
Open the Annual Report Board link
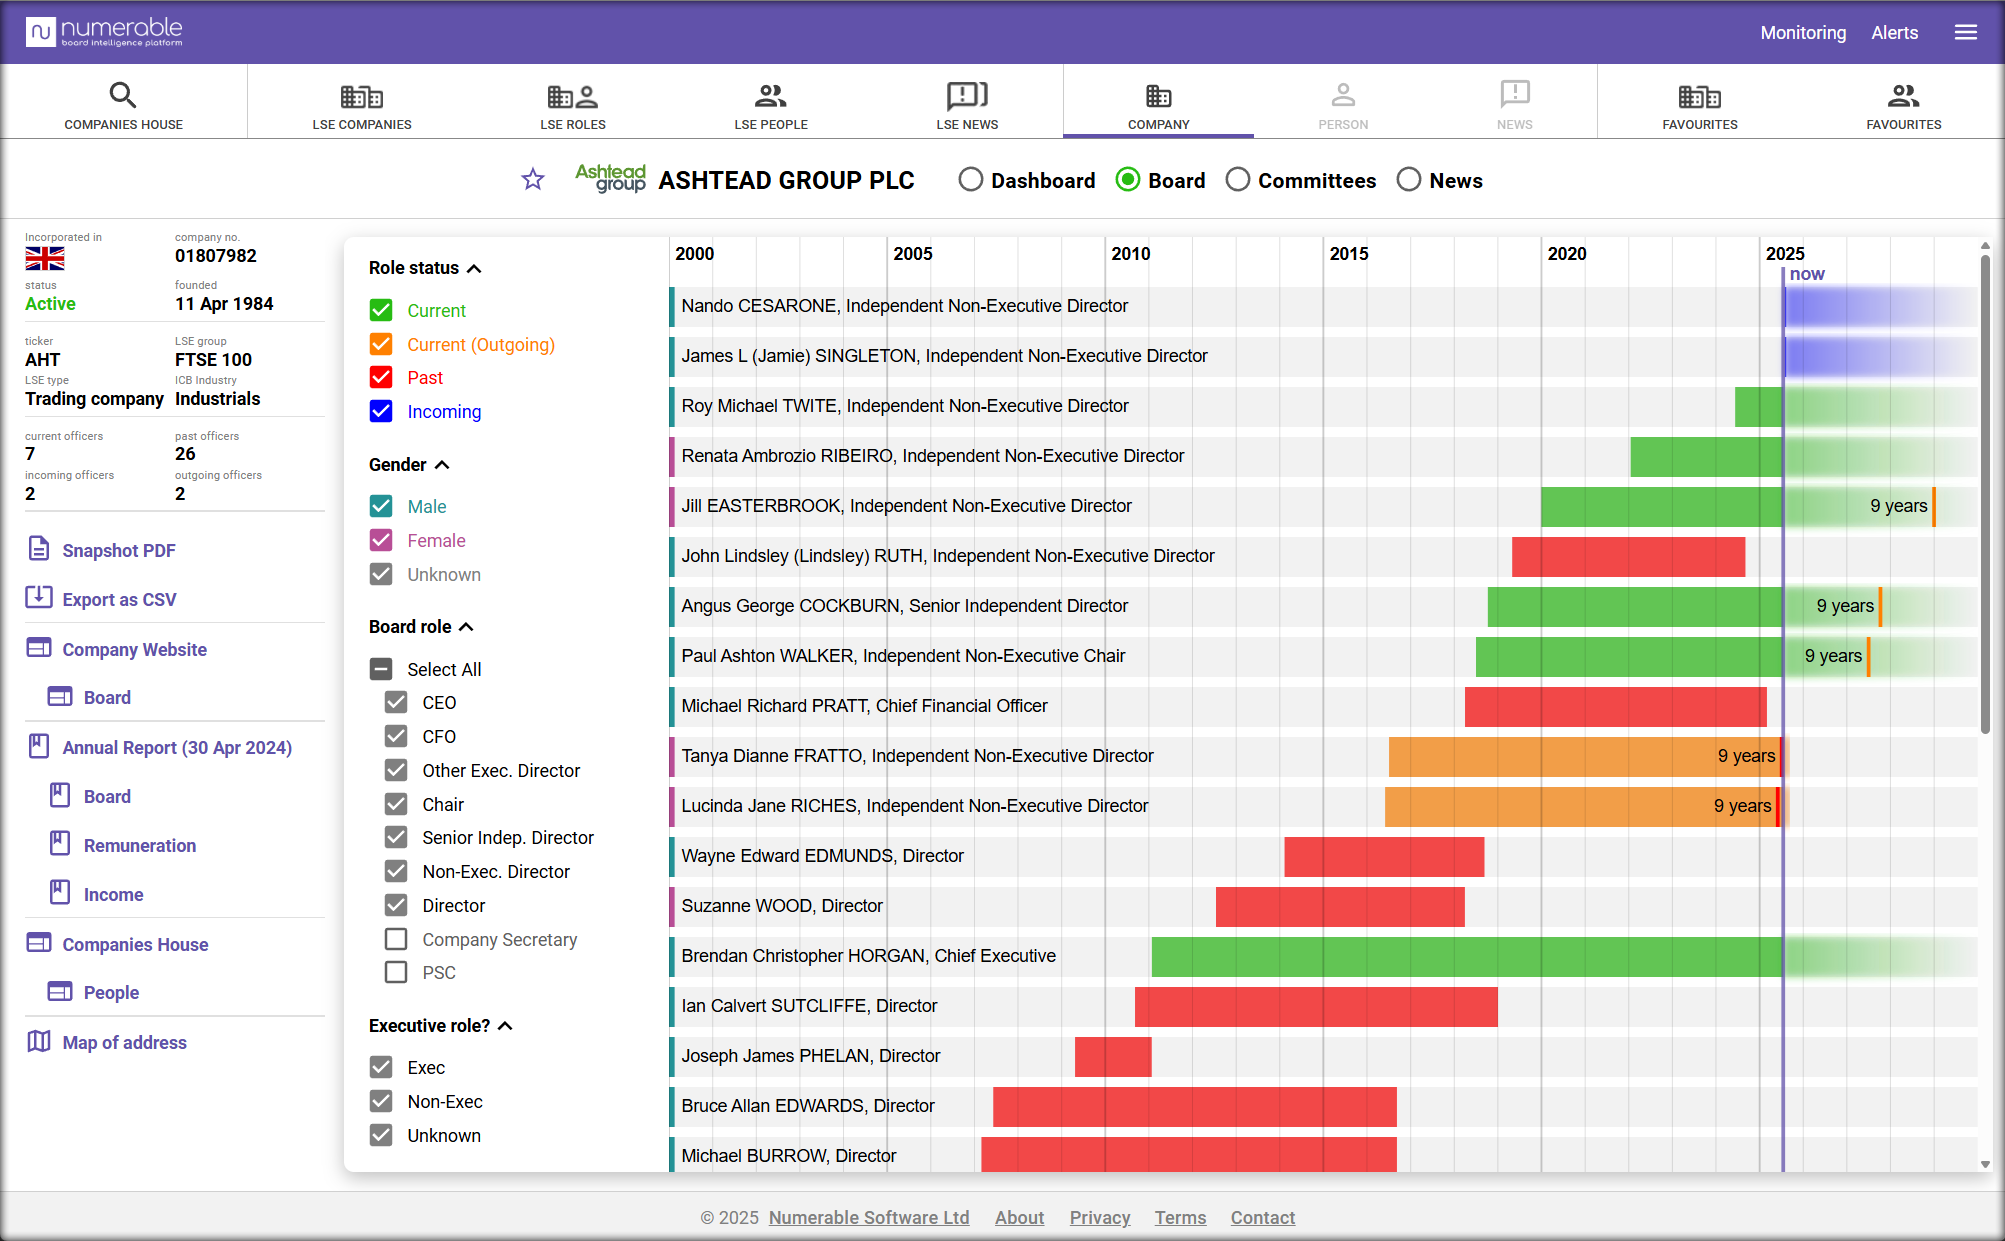107,796
